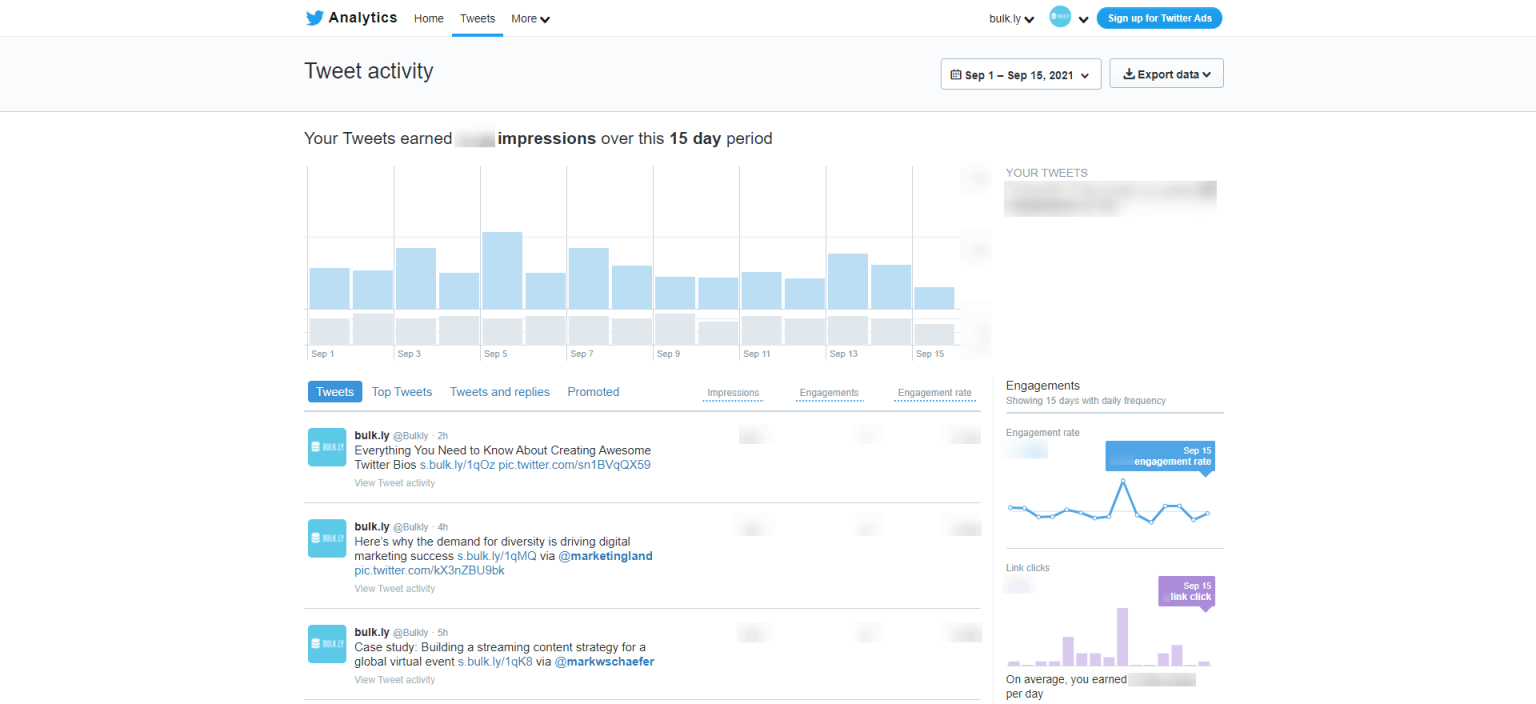The image size is (1536, 704).
Task: Click the calendar icon in the date range button
Action: click(x=956, y=74)
